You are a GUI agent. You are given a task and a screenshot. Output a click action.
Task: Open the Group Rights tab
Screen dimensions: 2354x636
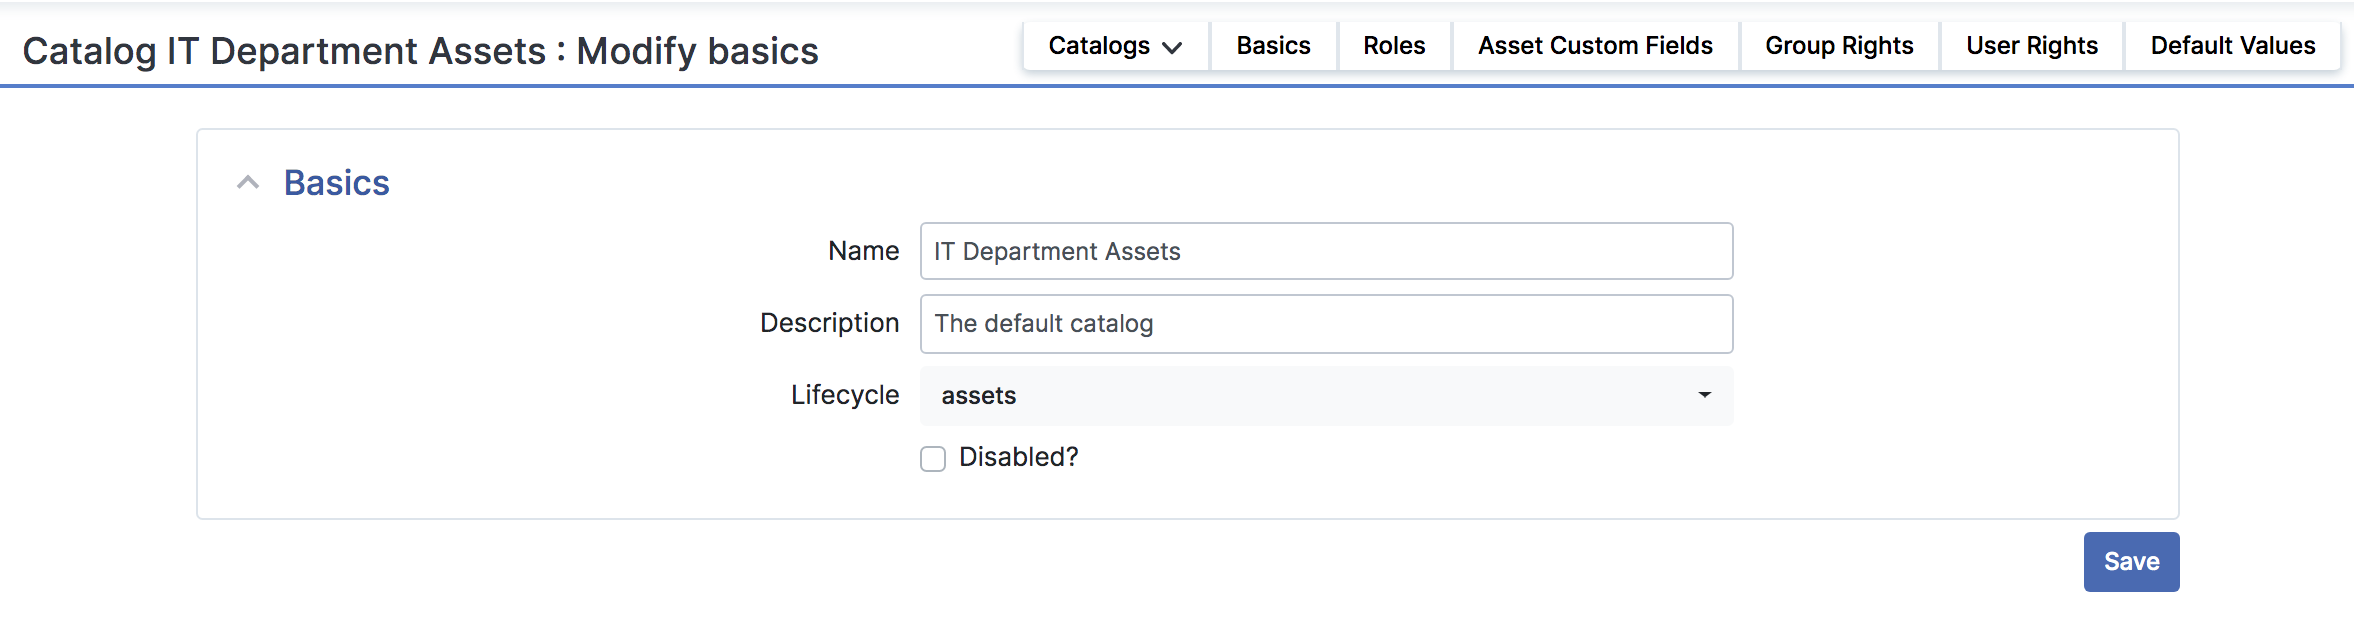tap(1839, 46)
